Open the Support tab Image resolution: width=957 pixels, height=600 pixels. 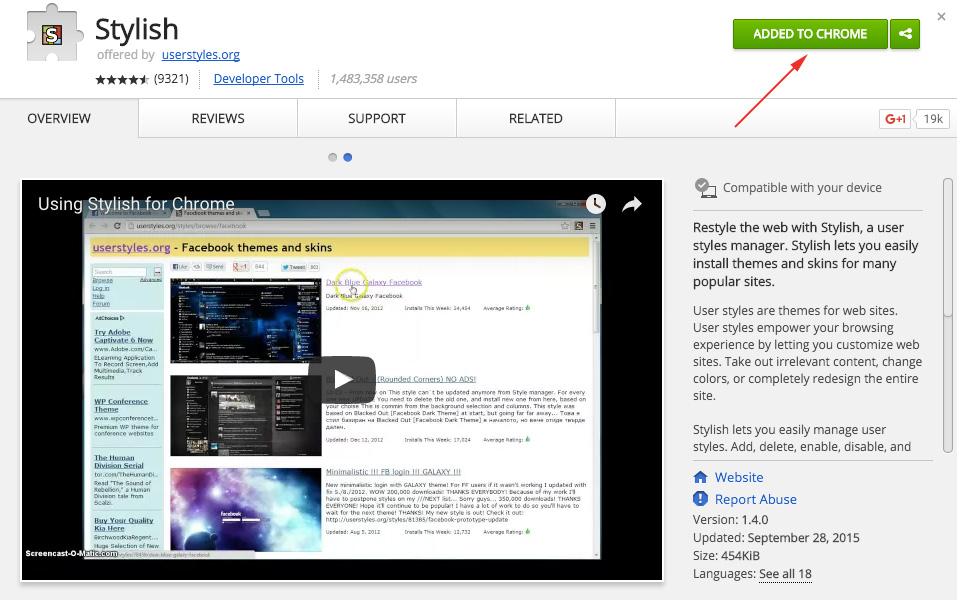point(377,118)
